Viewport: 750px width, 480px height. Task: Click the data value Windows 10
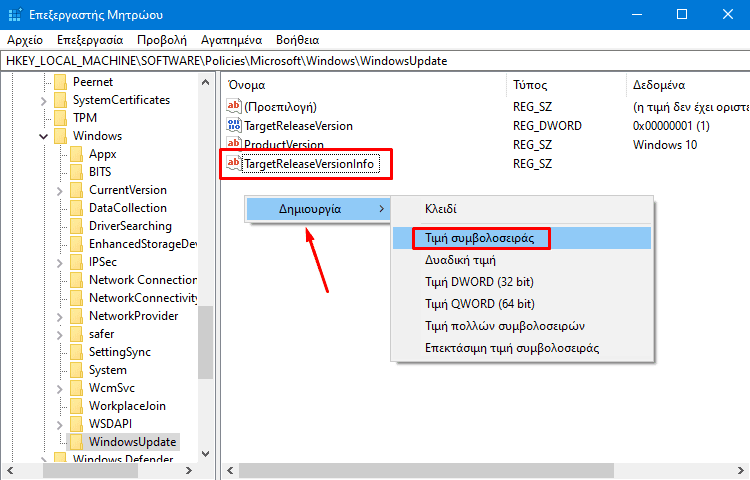click(665, 144)
